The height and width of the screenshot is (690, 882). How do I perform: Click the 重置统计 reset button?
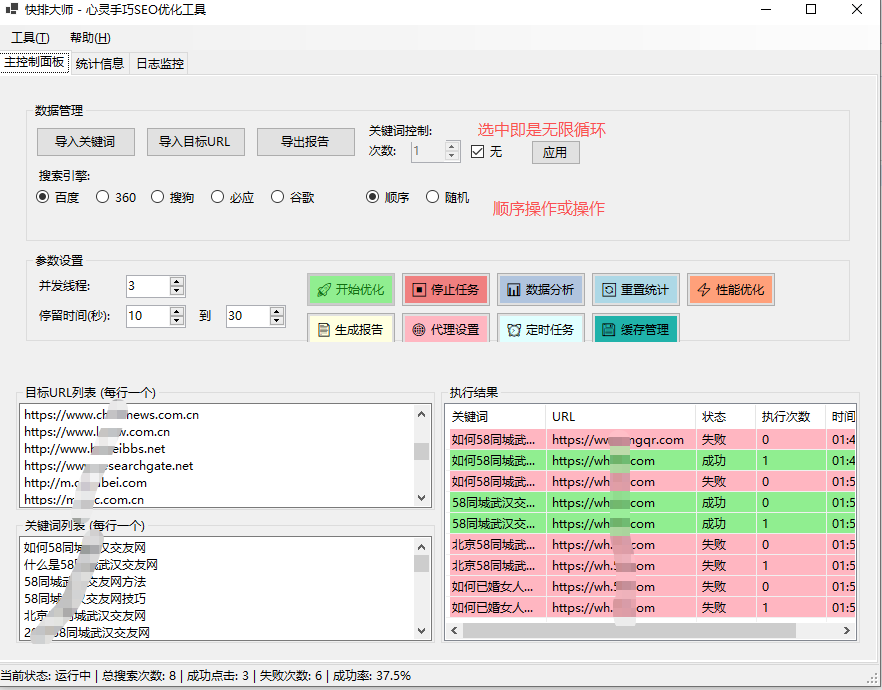click(635, 290)
